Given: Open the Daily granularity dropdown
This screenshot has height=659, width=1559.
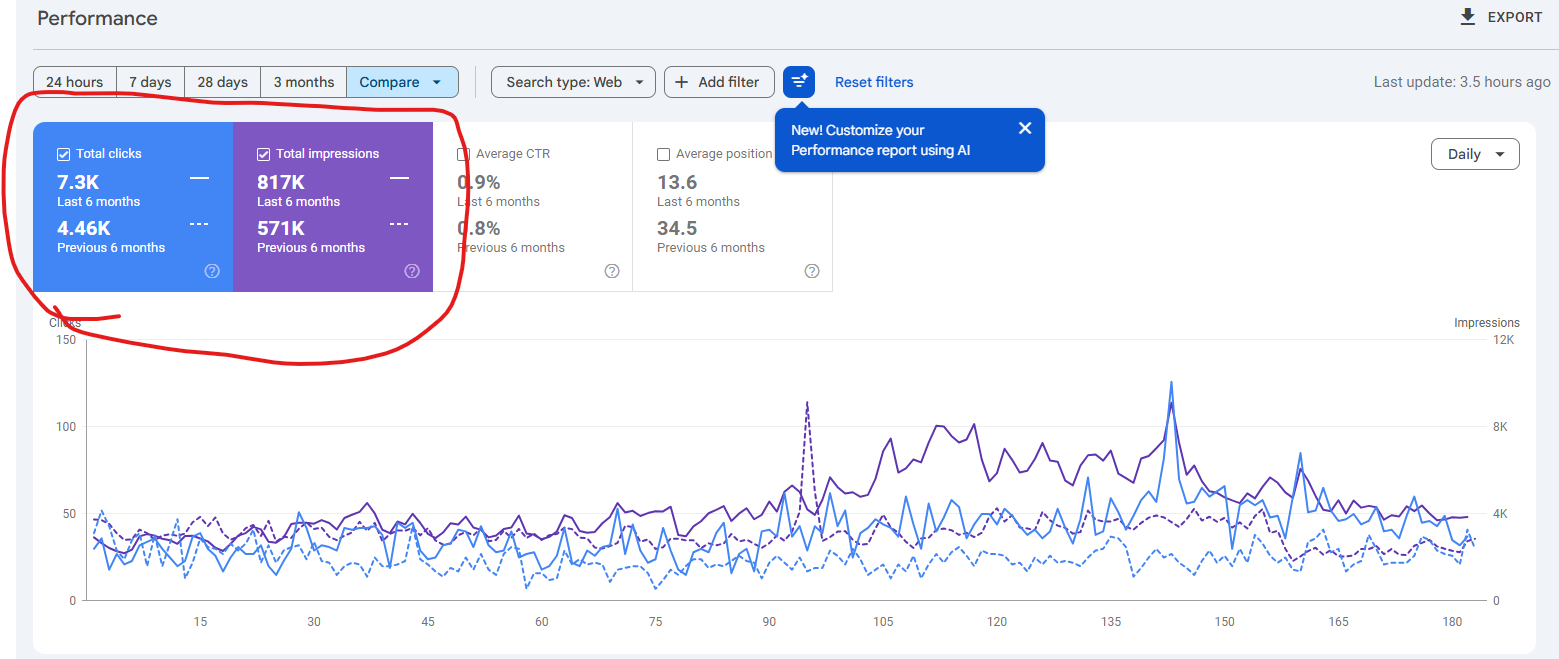Looking at the screenshot, I should [x=1475, y=154].
